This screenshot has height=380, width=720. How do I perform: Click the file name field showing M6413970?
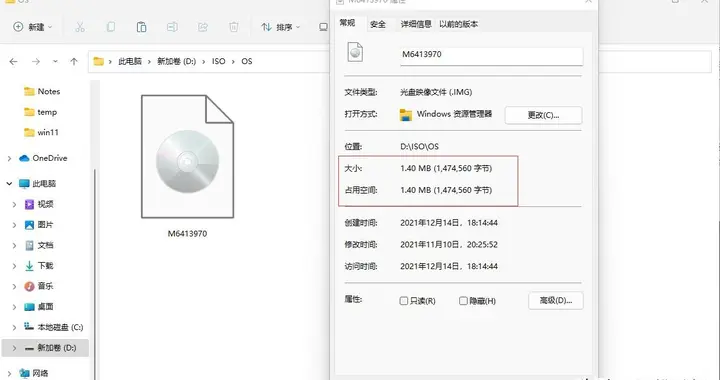[x=491, y=55]
